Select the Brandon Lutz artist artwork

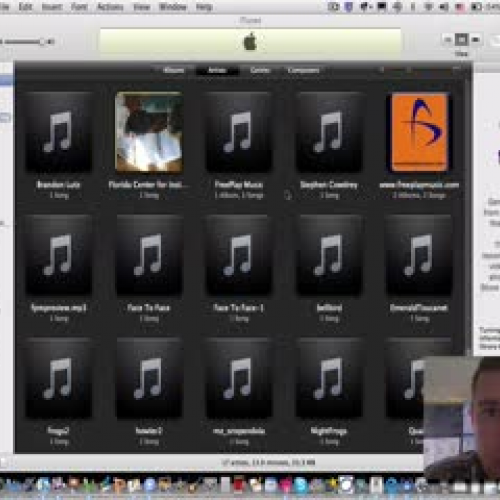(58, 132)
